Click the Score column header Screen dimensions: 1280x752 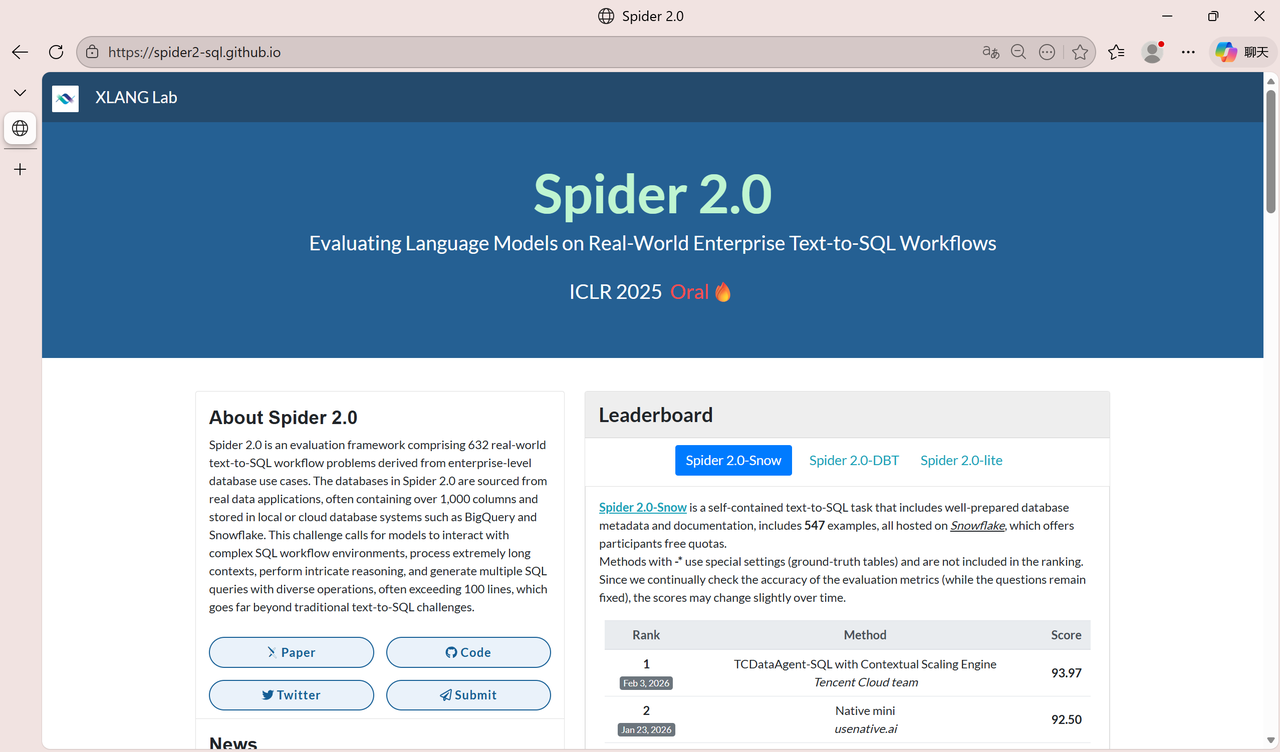[1066, 635]
